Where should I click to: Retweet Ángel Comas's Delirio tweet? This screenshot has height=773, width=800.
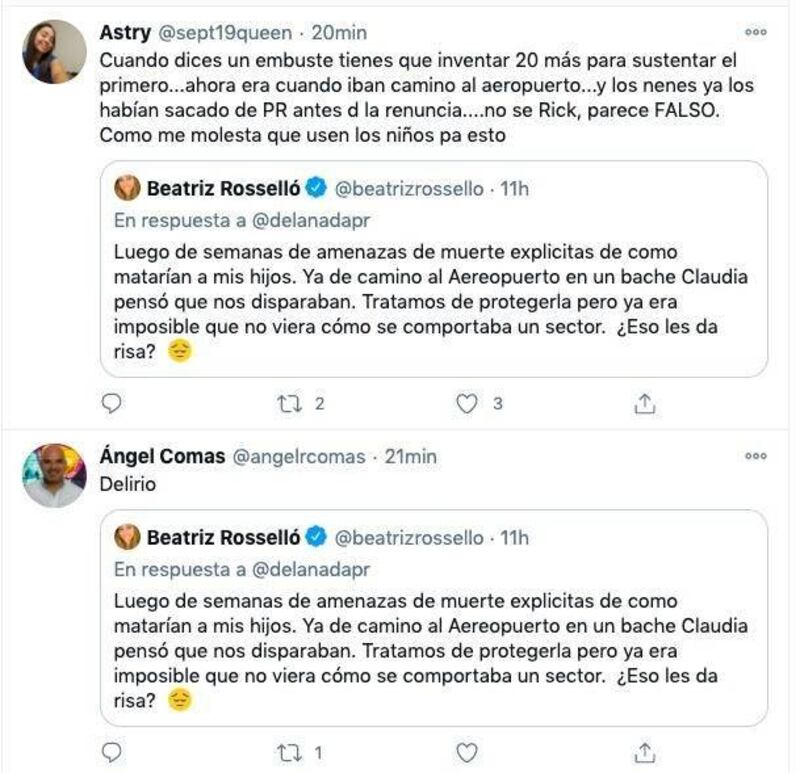click(287, 751)
